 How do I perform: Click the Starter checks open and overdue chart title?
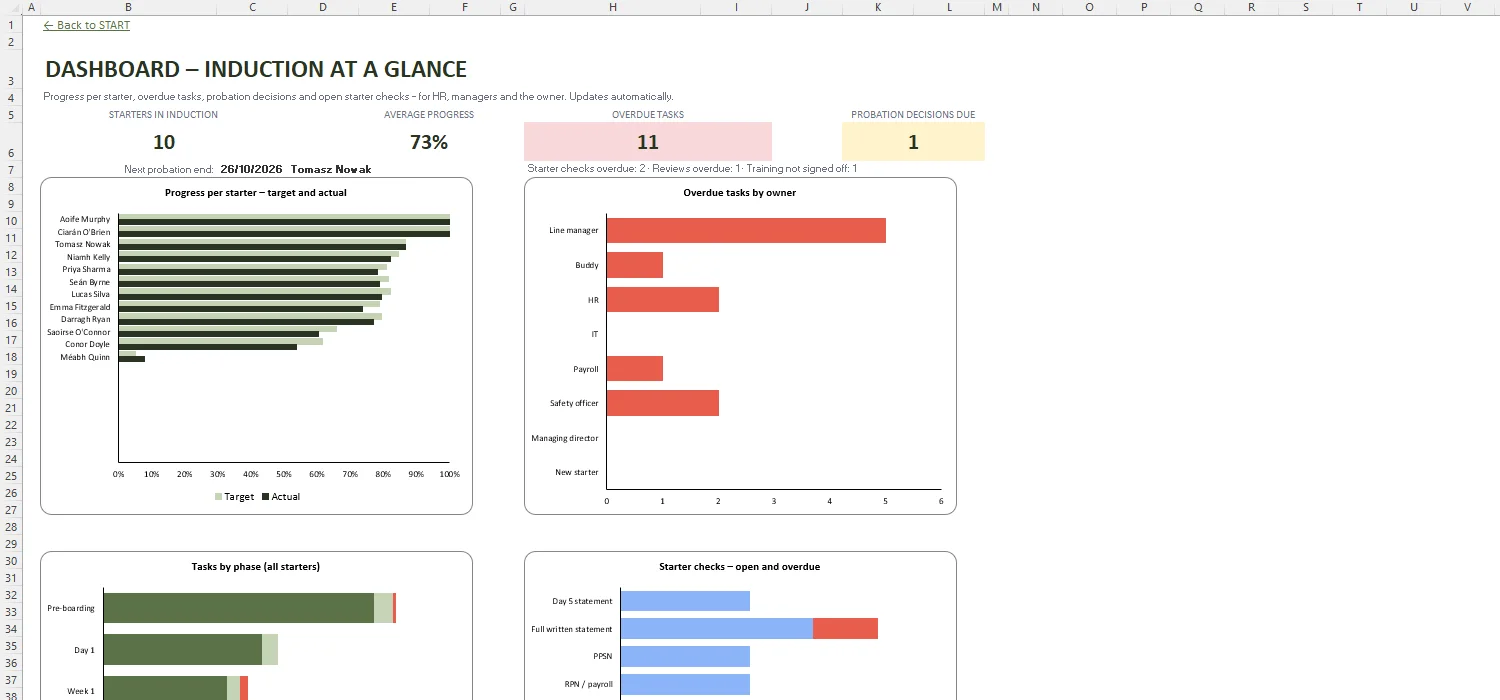pyautogui.click(x=740, y=566)
